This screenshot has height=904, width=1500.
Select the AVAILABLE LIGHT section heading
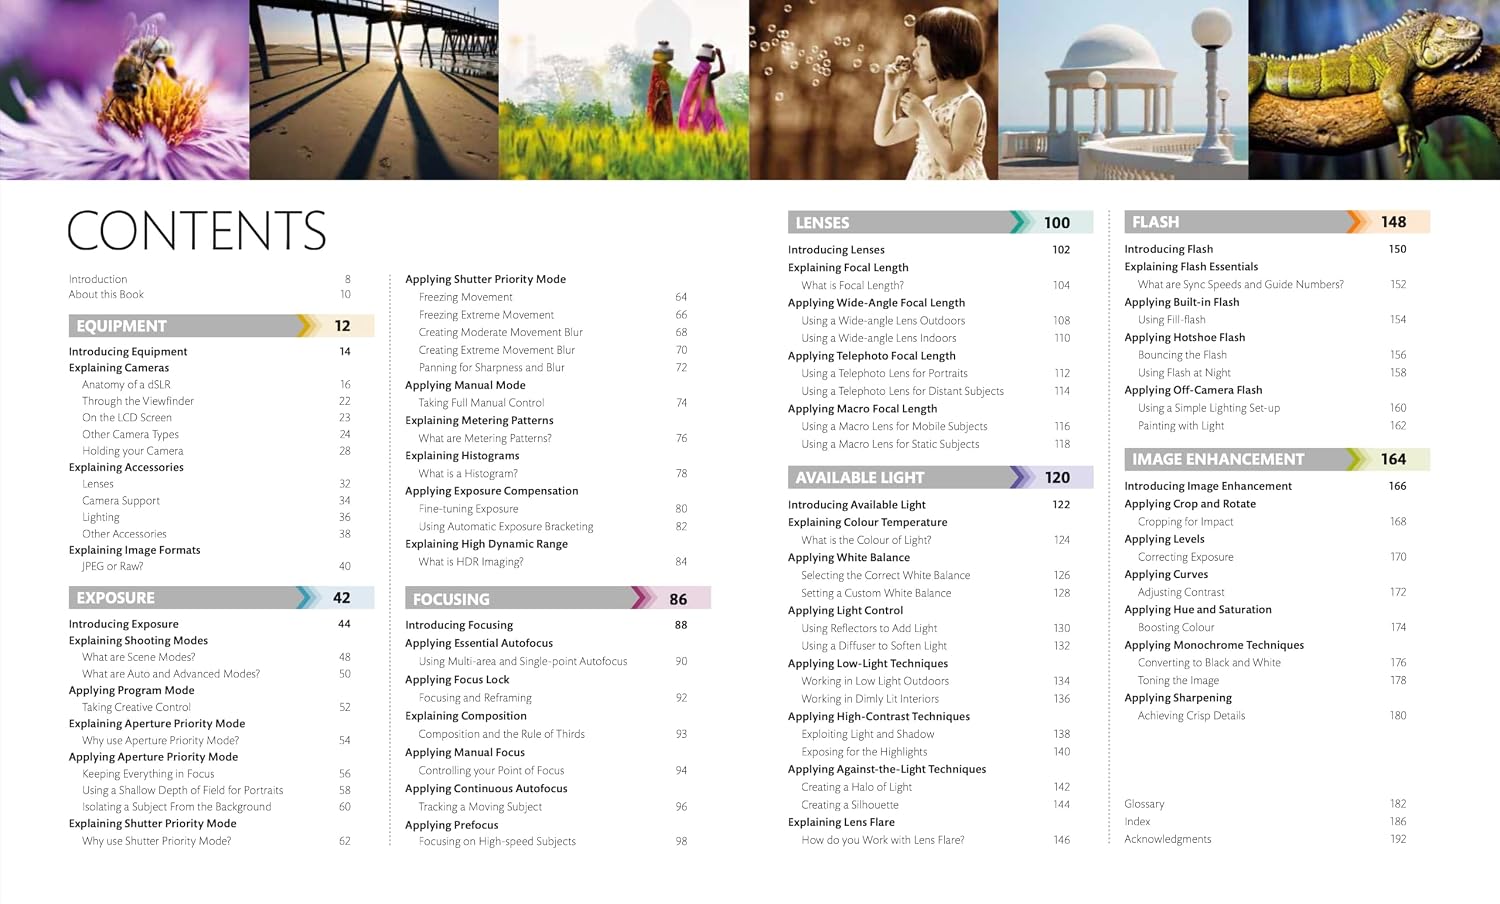pyautogui.click(x=941, y=478)
